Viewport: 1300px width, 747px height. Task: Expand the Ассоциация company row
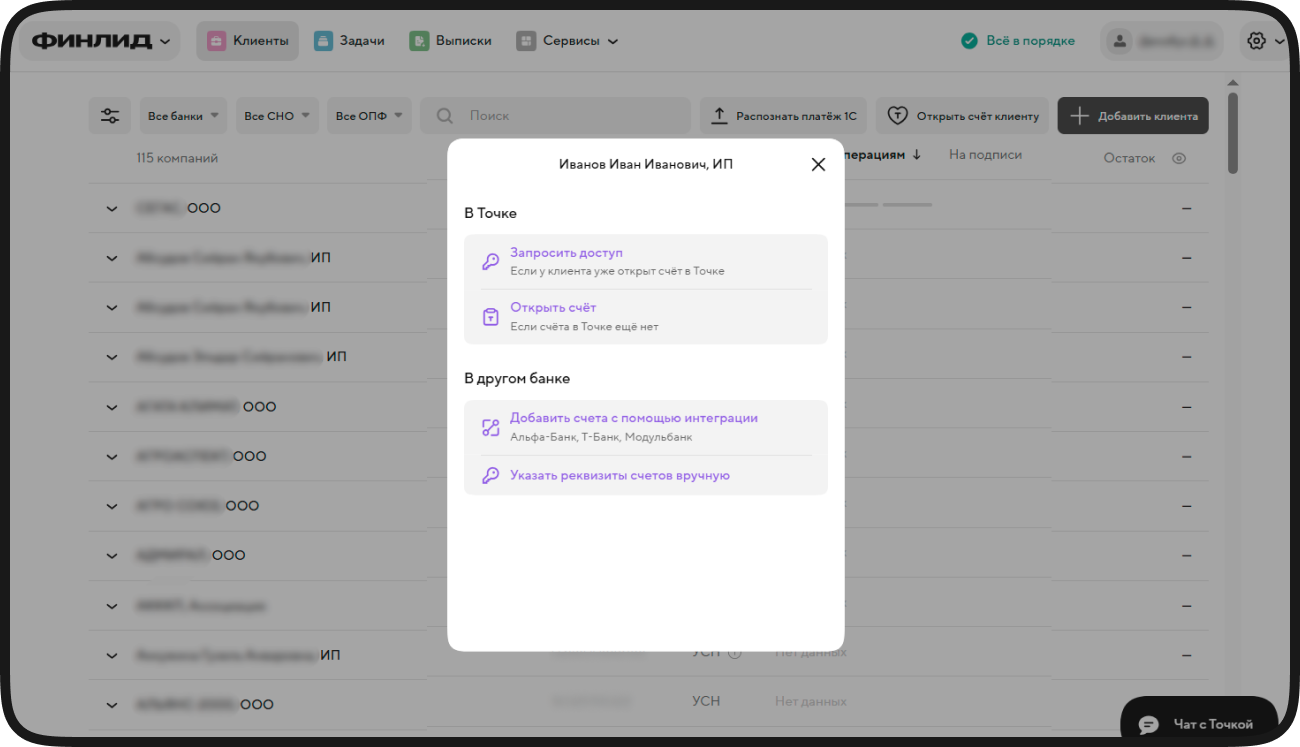coord(111,605)
